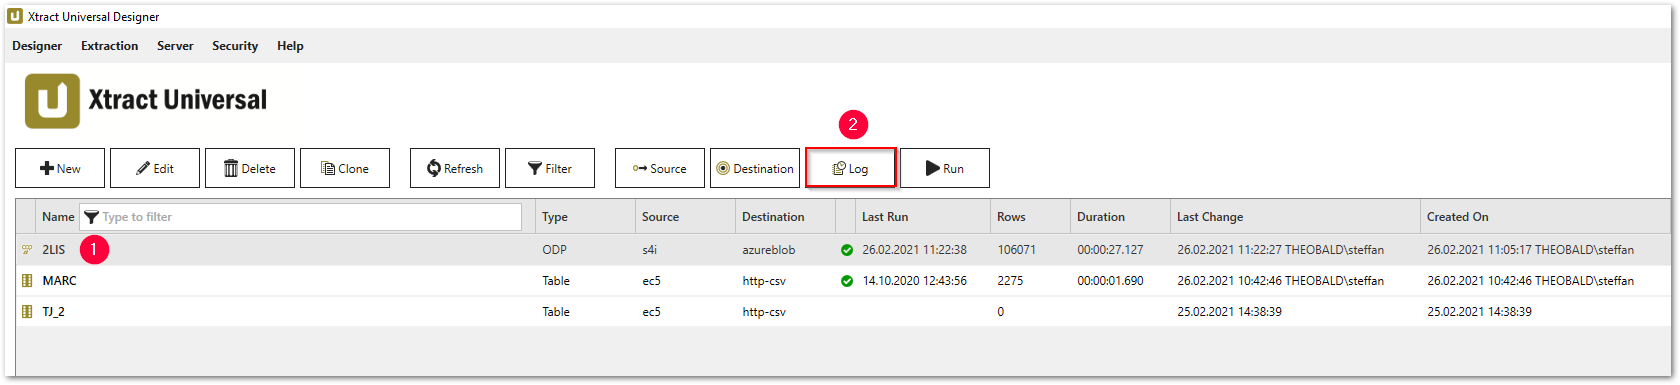Click the rows value 0 in TJ_2 row
Viewport: 1680px width, 385px height.
[1000, 312]
